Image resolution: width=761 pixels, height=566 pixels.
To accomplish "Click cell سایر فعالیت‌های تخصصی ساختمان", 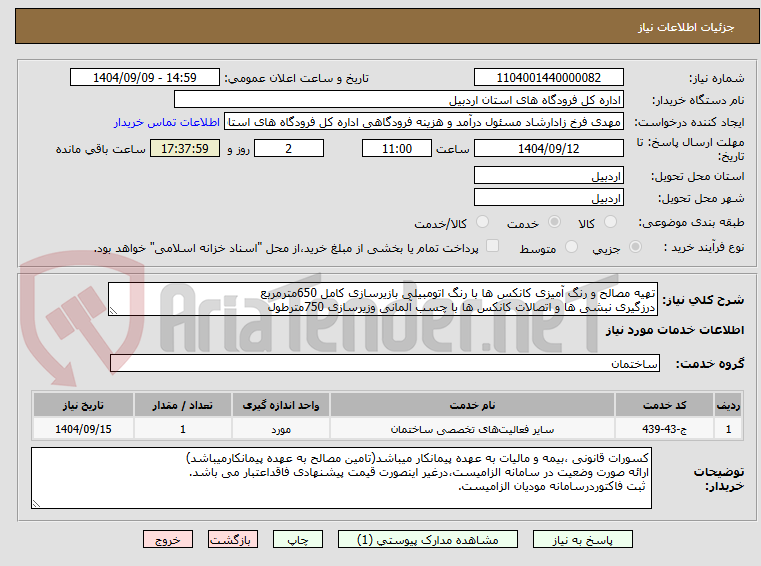I will point(472,429).
